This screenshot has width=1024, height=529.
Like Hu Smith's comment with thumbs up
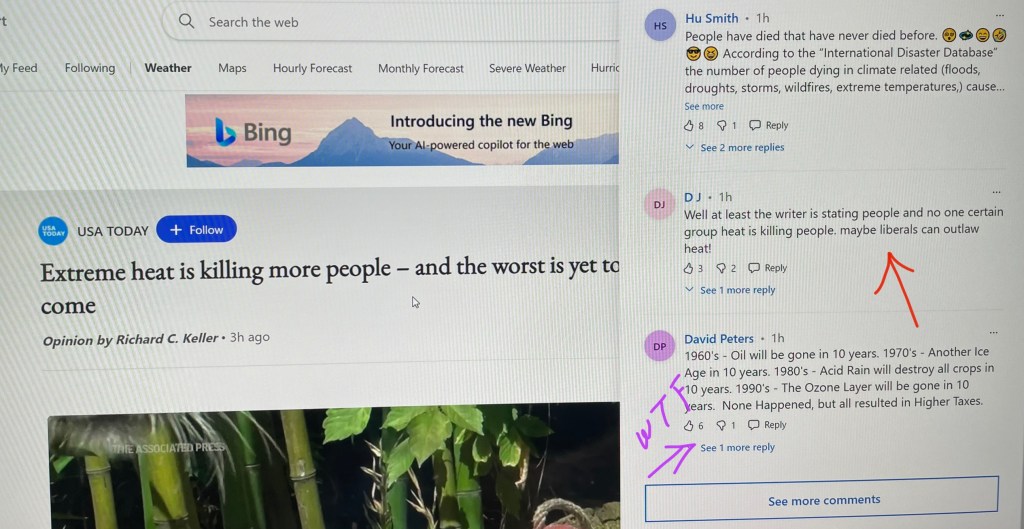tap(688, 125)
